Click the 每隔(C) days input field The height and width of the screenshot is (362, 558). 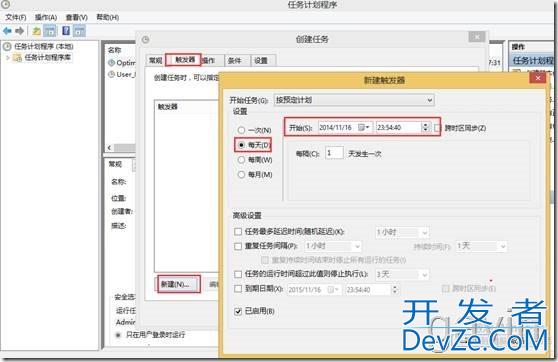pos(334,153)
